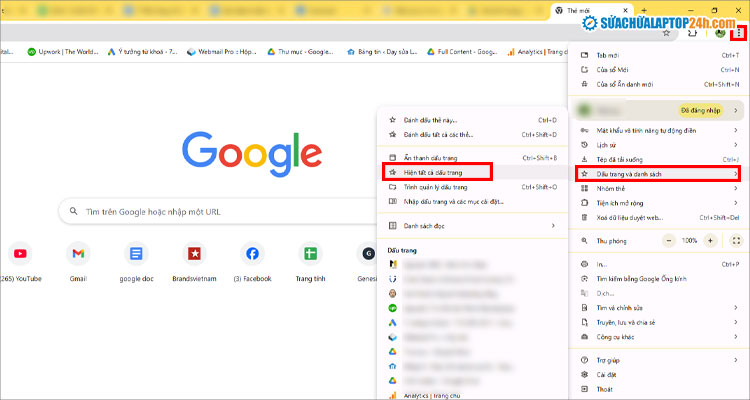Open Trình quản lý dấu trang
The width and height of the screenshot is (750, 400).
pyautogui.click(x=435, y=187)
